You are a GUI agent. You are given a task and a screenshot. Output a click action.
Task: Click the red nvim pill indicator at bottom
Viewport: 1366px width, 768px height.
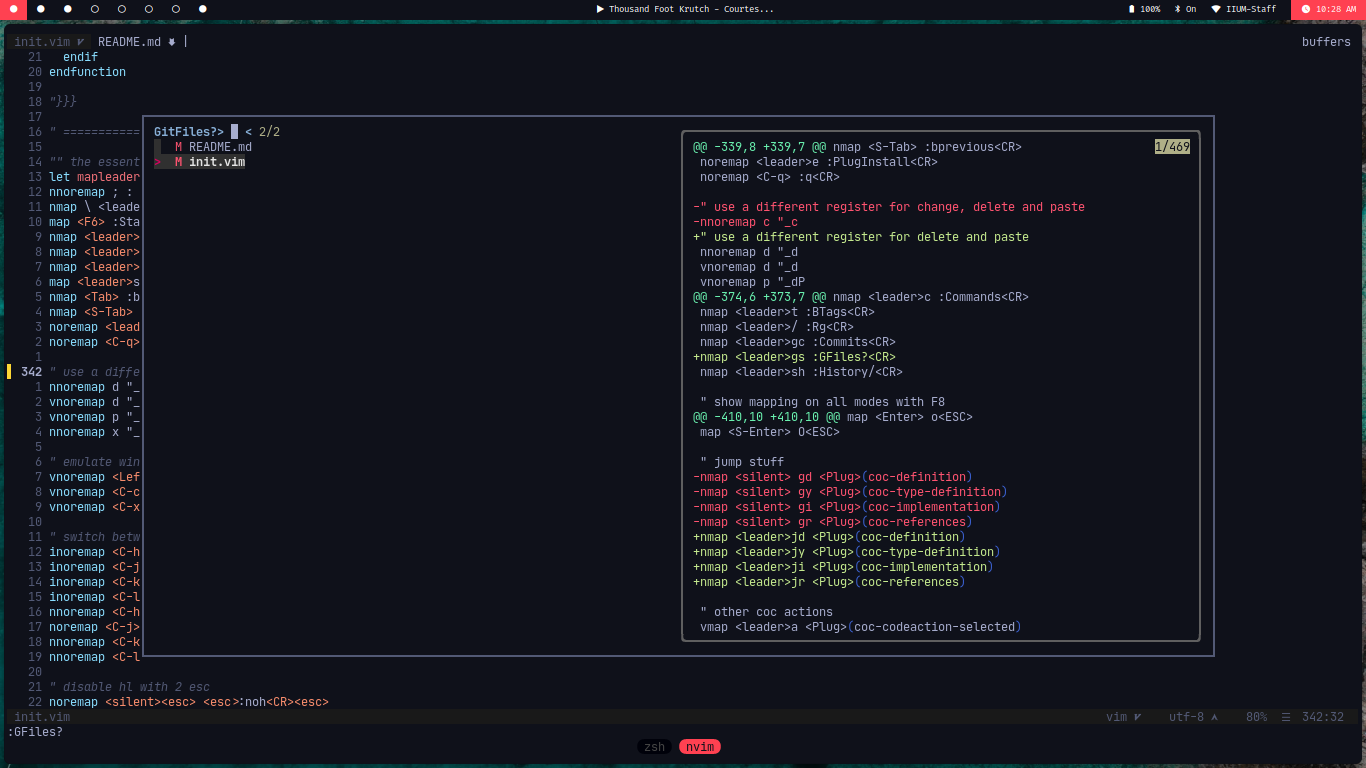699,746
